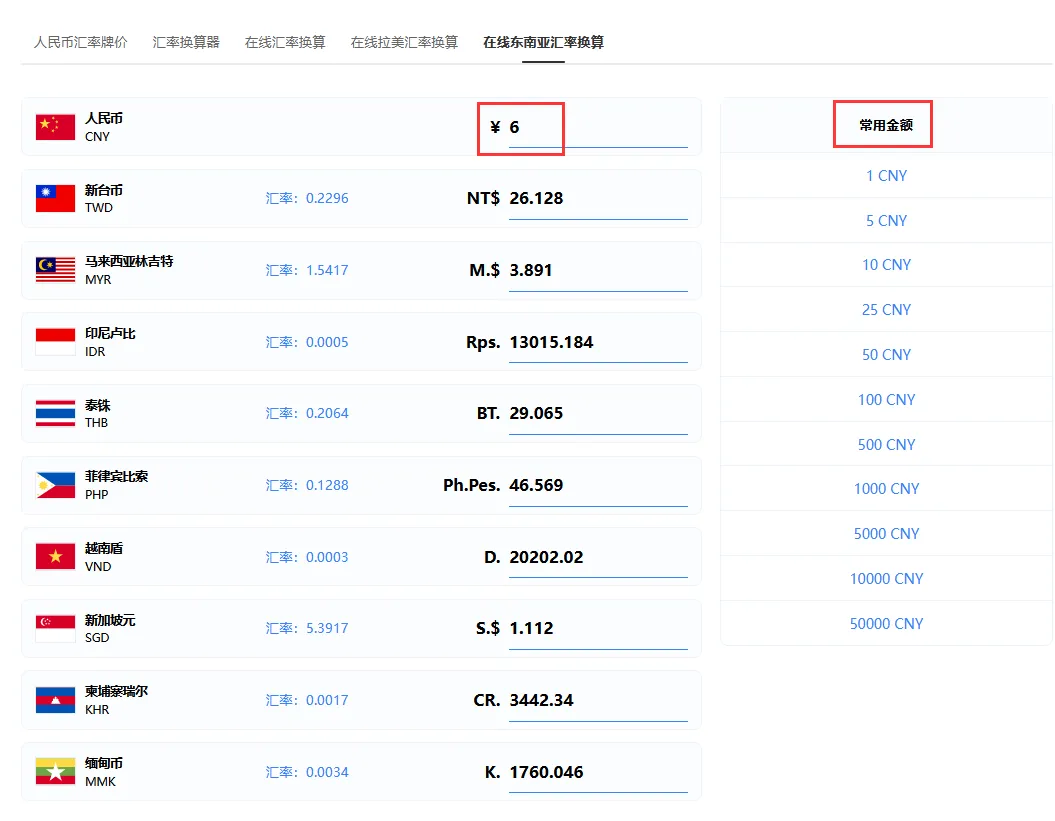
Task: Click the Myanmar flag icon for MMK
Action: (55, 772)
